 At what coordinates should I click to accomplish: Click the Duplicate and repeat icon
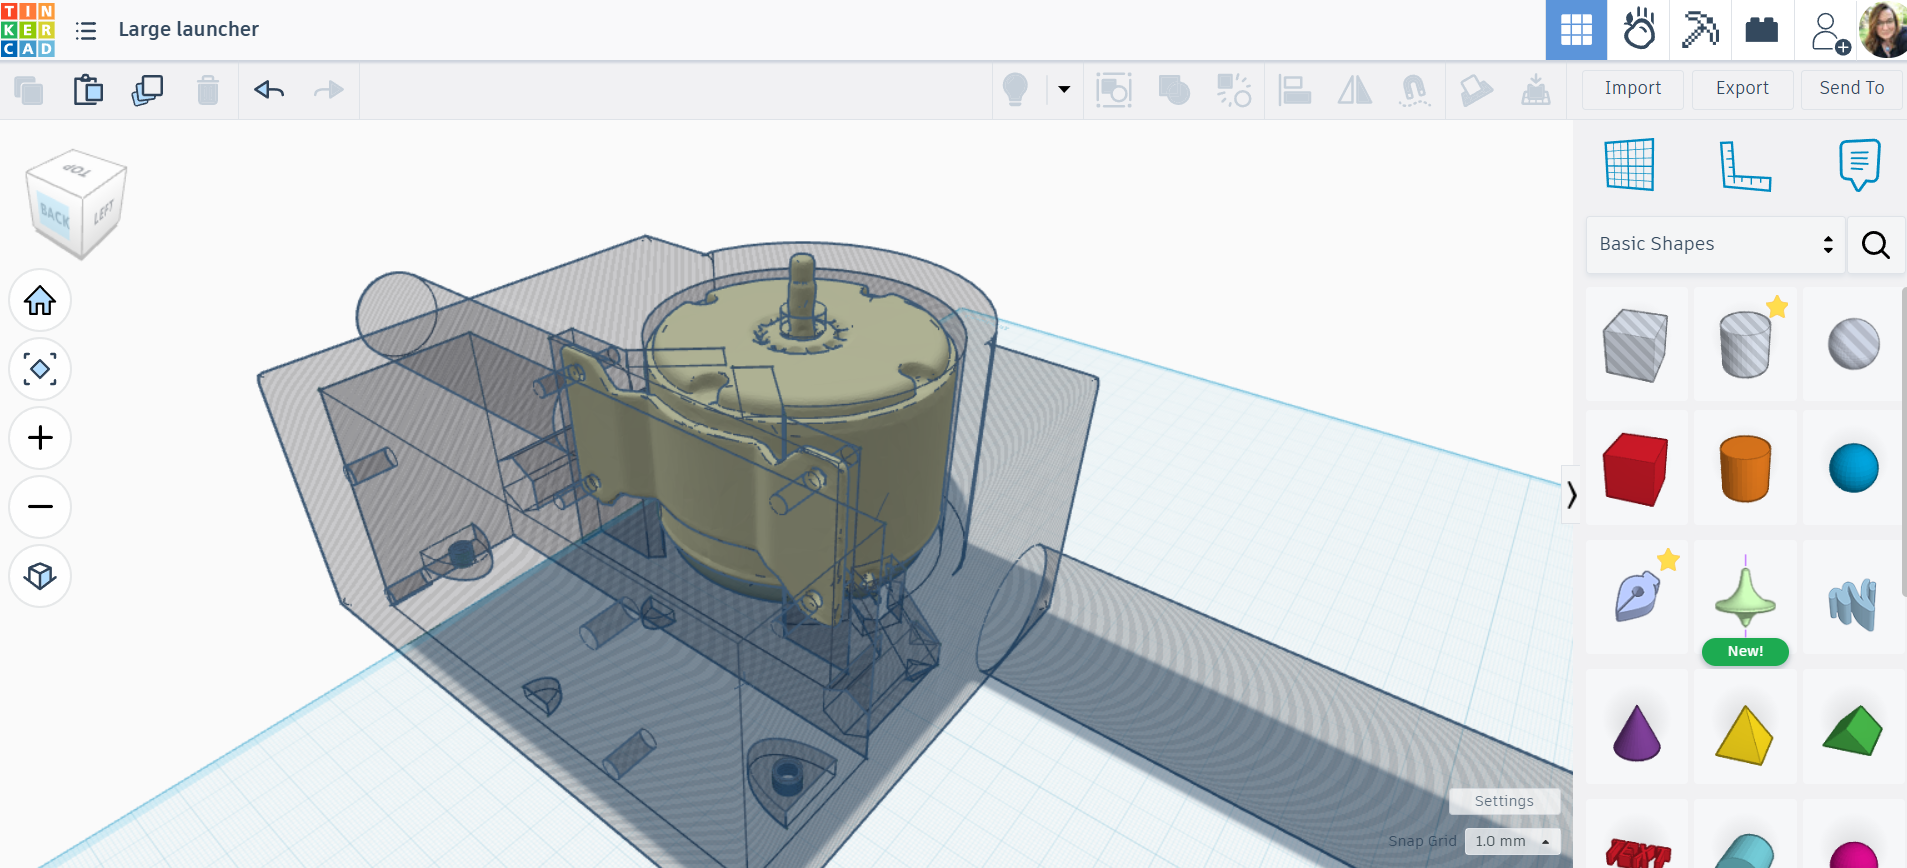pos(147,90)
